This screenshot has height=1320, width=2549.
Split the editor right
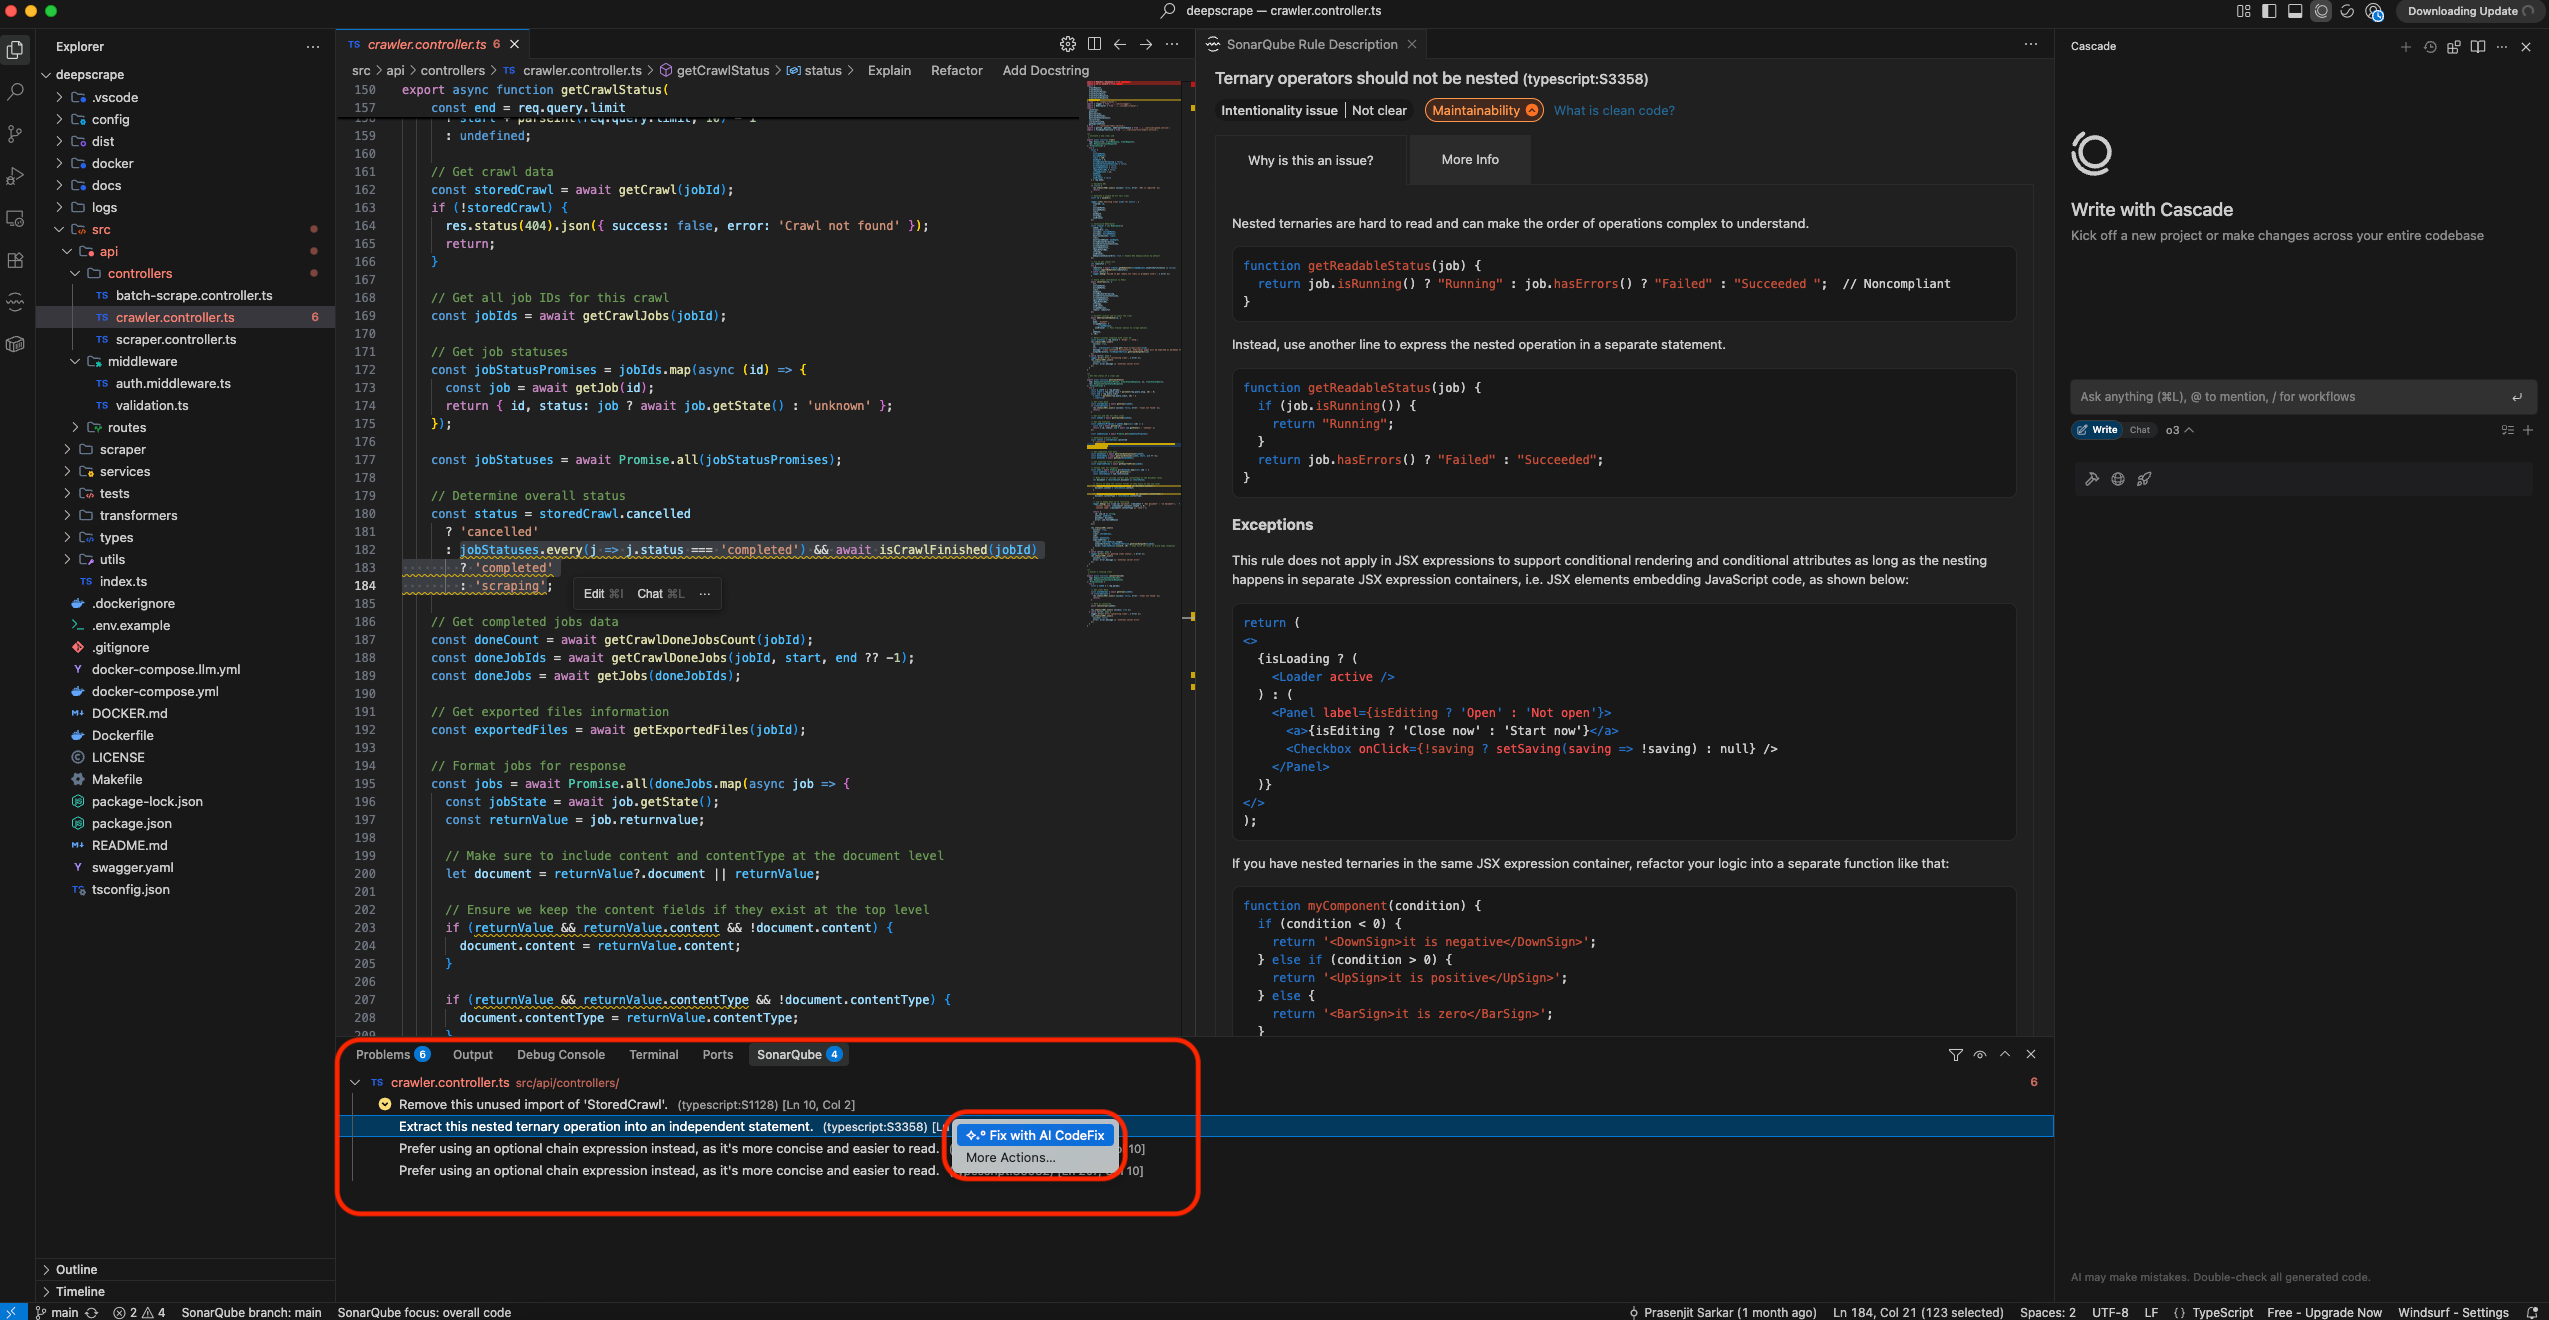coord(1094,44)
